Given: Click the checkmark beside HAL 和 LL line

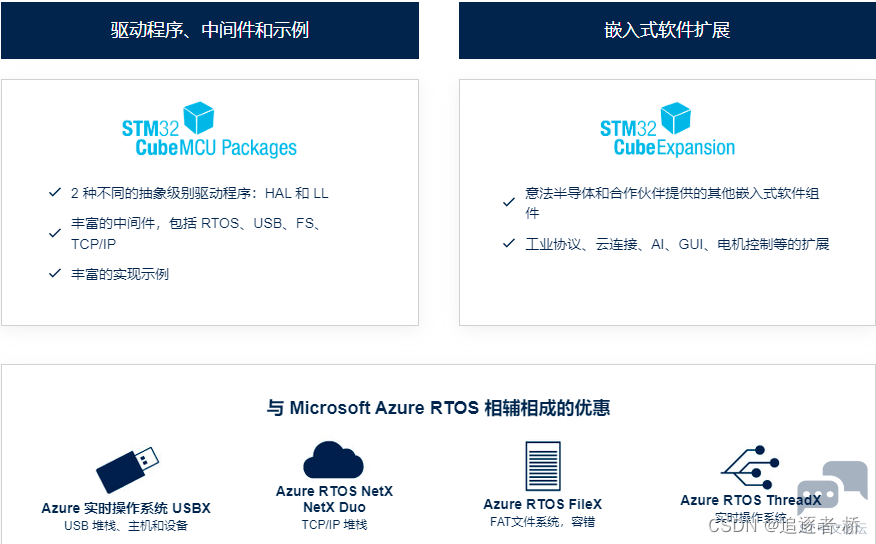Looking at the screenshot, I should point(55,193).
